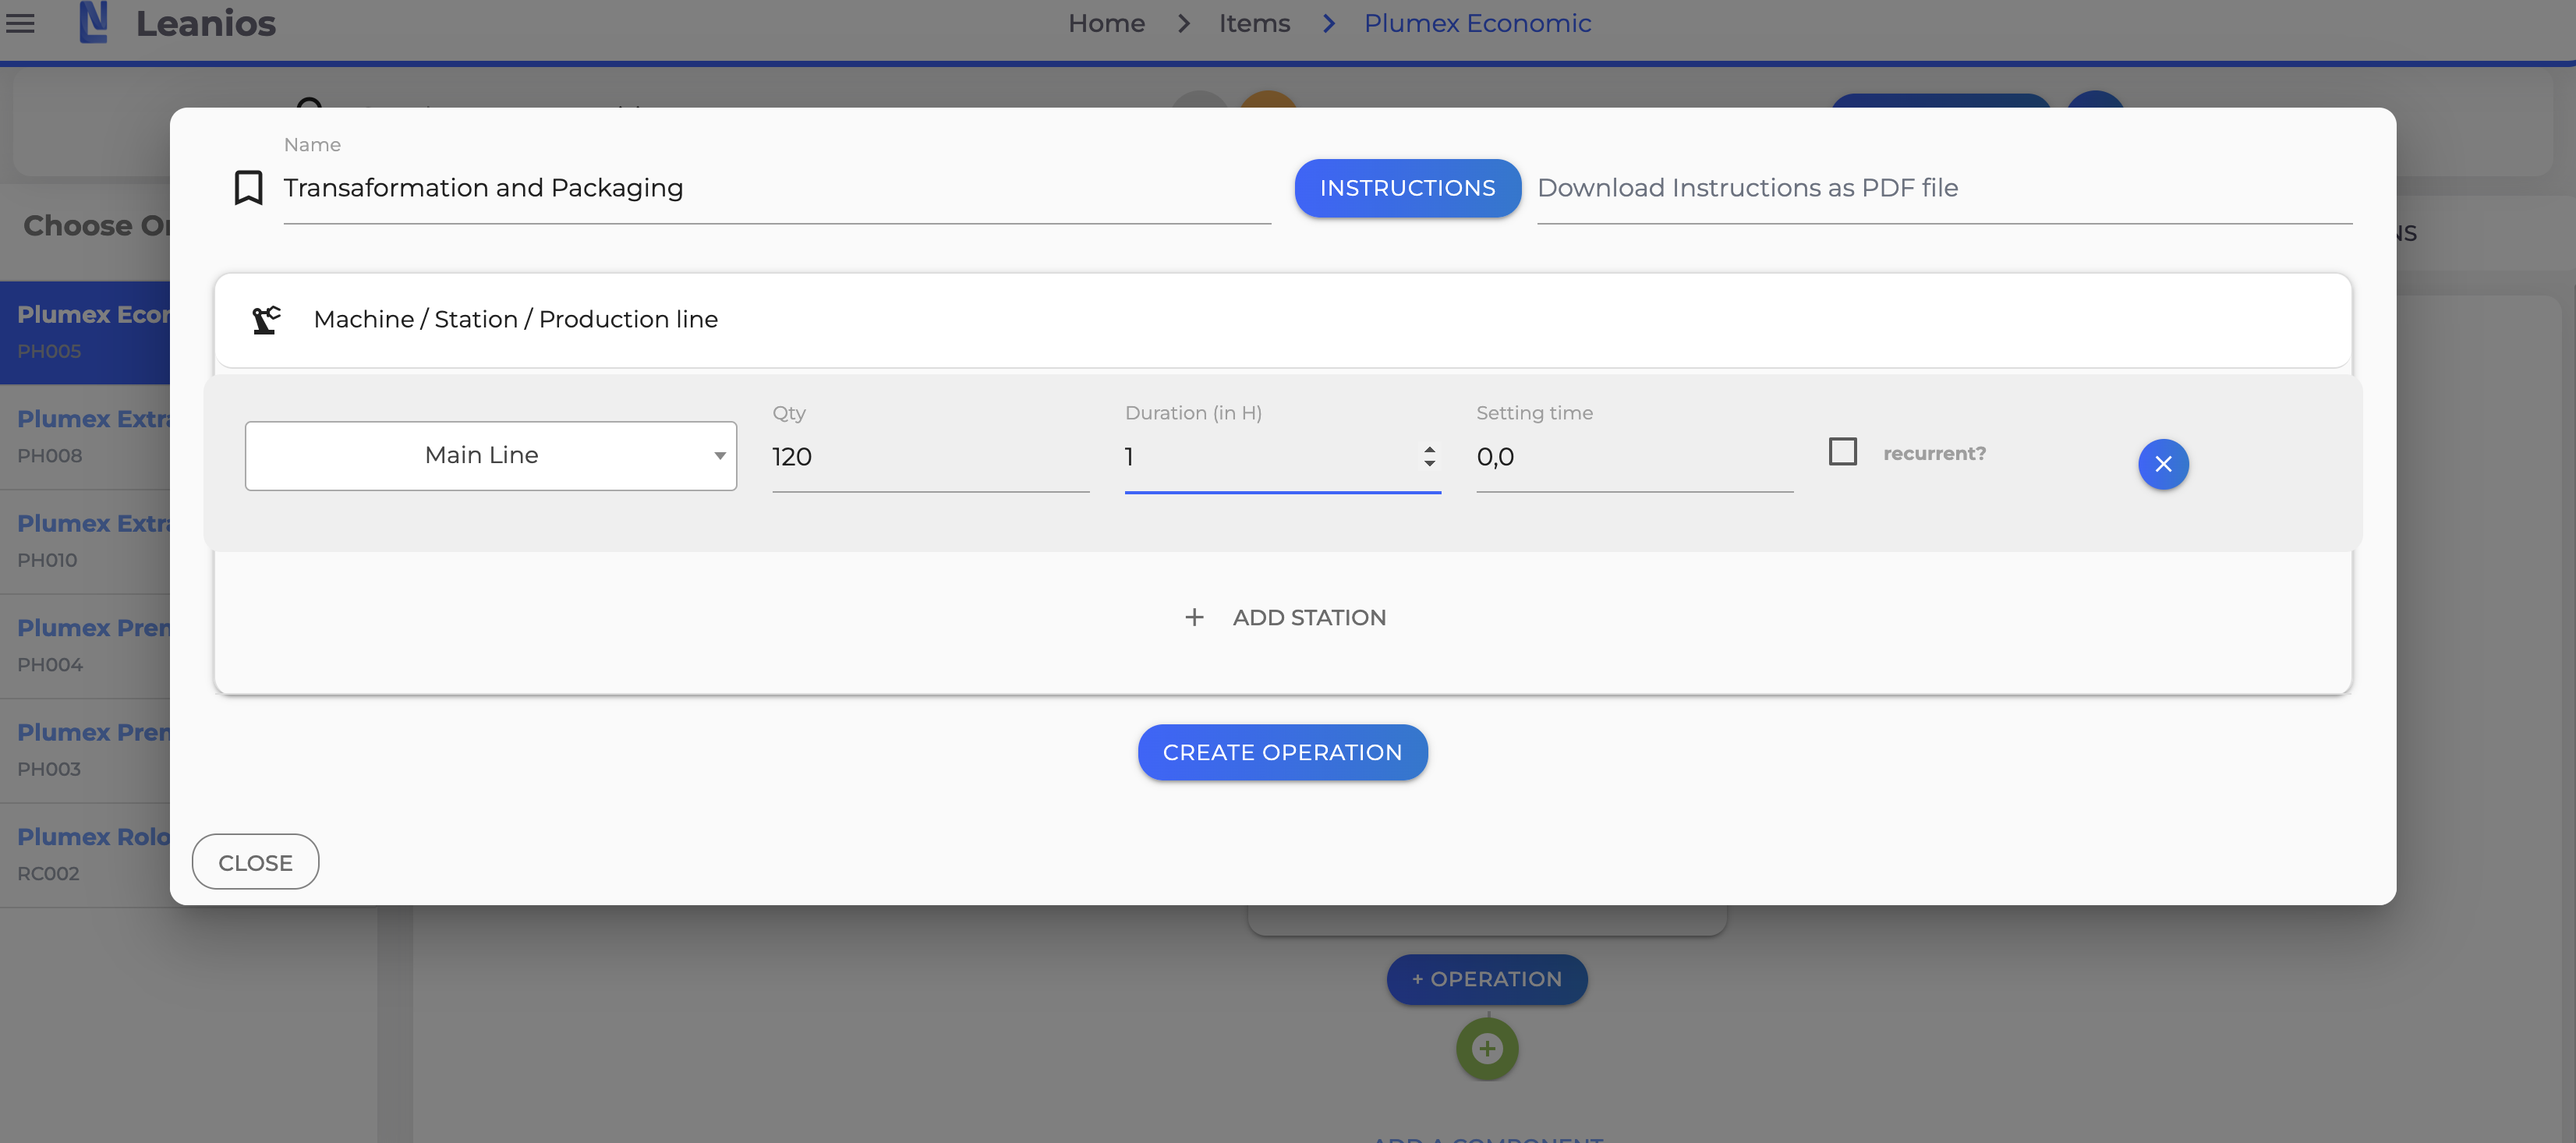Navigate to Items breadcrumb
The width and height of the screenshot is (2576, 1143).
[1254, 23]
